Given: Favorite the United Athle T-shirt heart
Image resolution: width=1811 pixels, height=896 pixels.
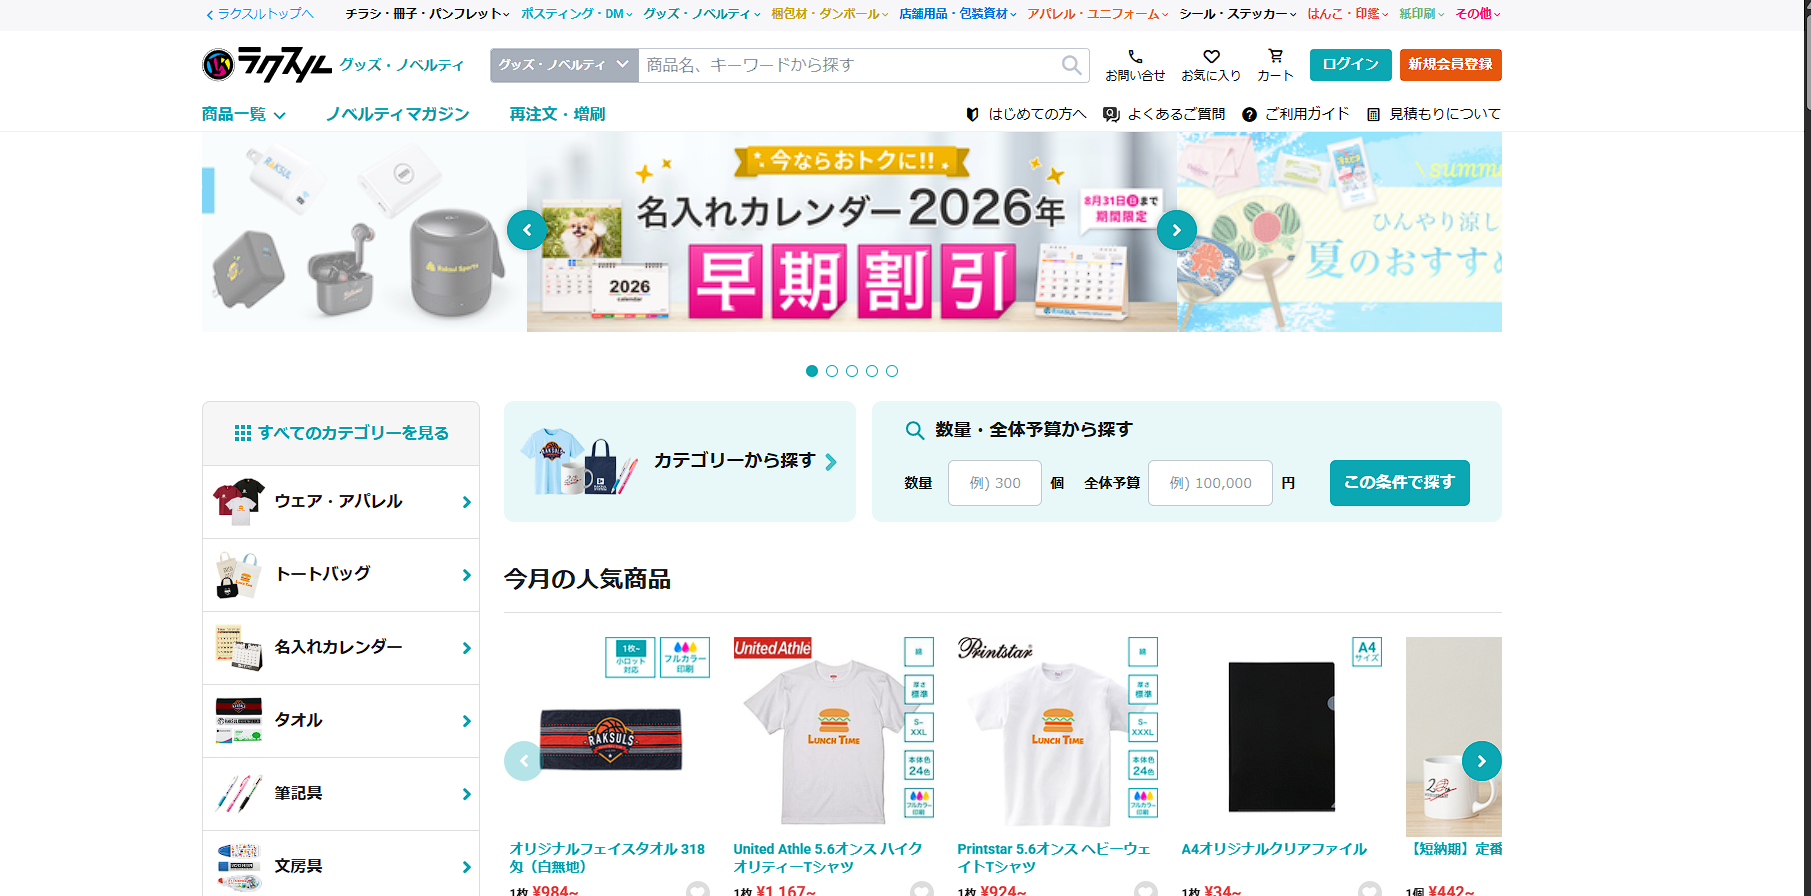Looking at the screenshot, I should click(x=922, y=889).
